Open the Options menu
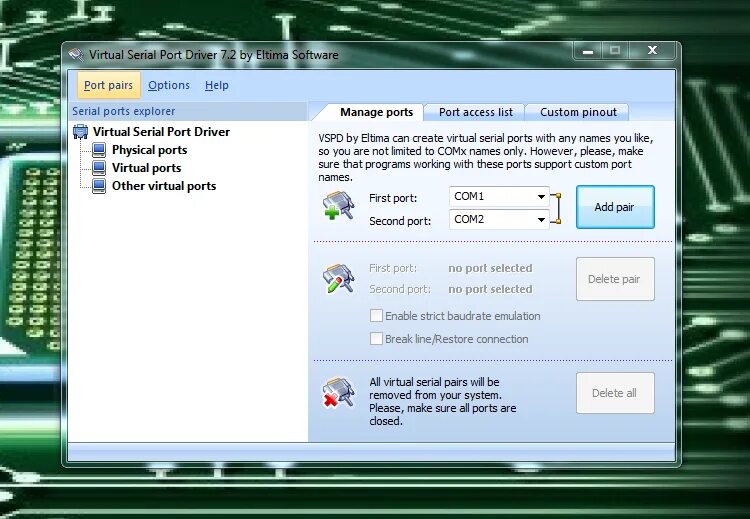Screen dimensions: 750x519 [x=169, y=85]
